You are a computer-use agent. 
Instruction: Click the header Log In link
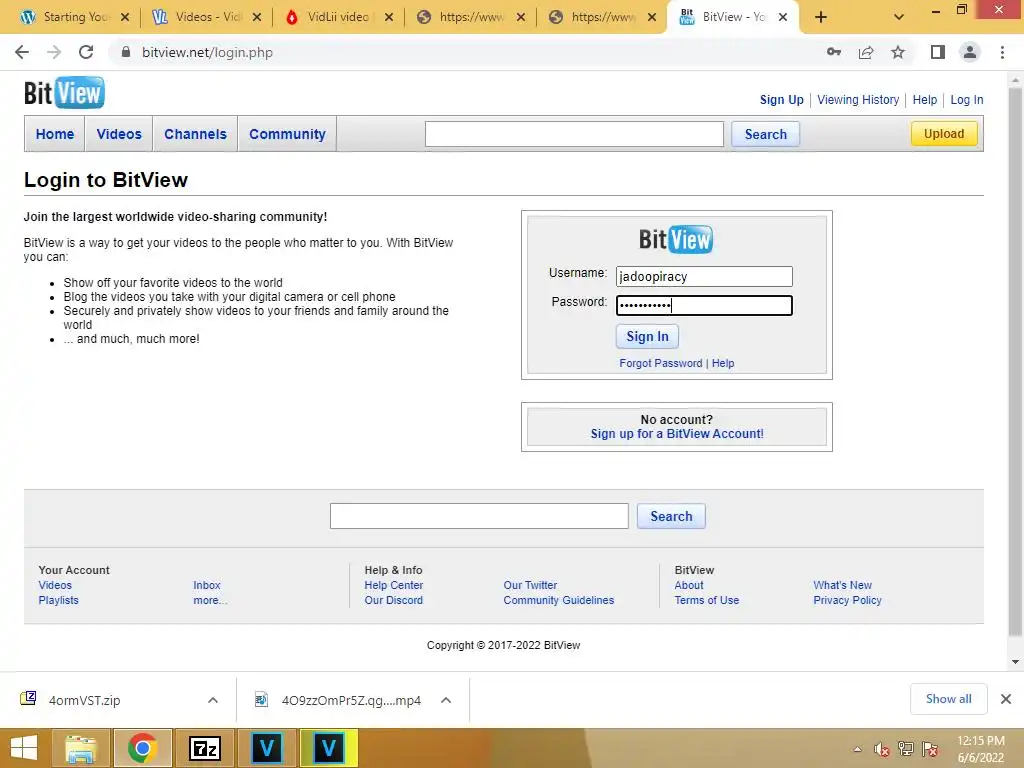(x=967, y=100)
